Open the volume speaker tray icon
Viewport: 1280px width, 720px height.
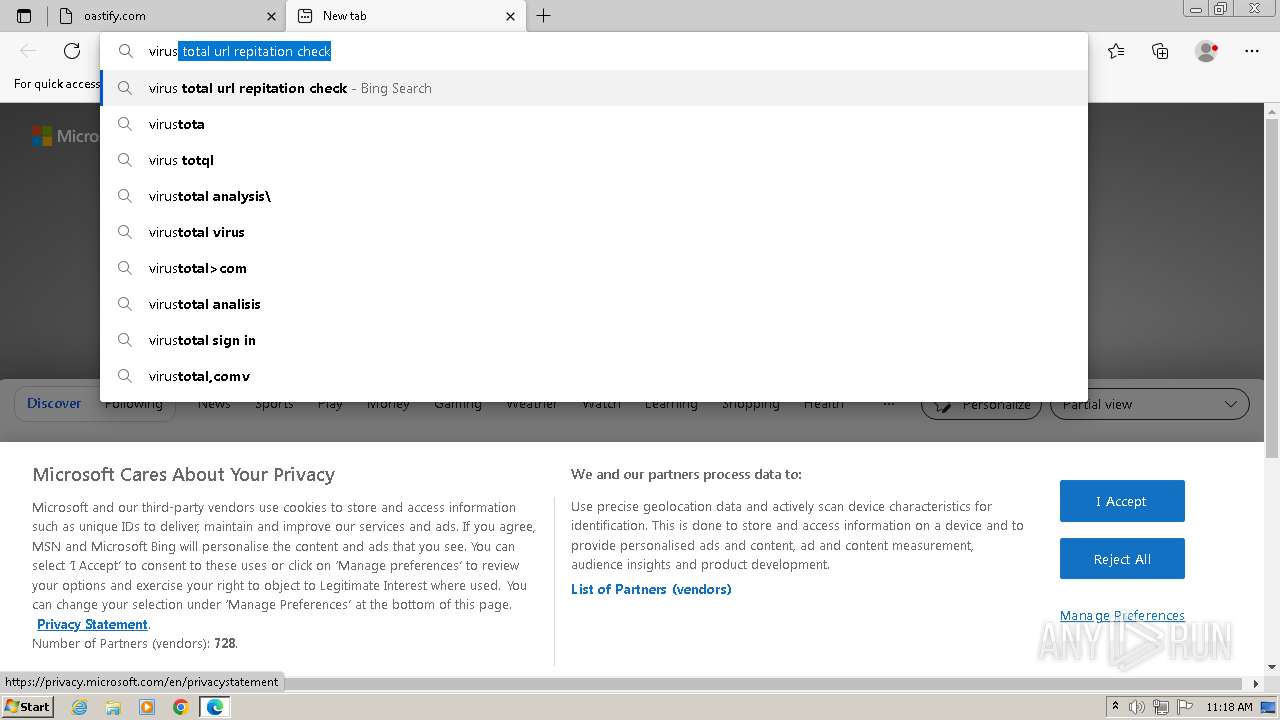(x=1137, y=707)
